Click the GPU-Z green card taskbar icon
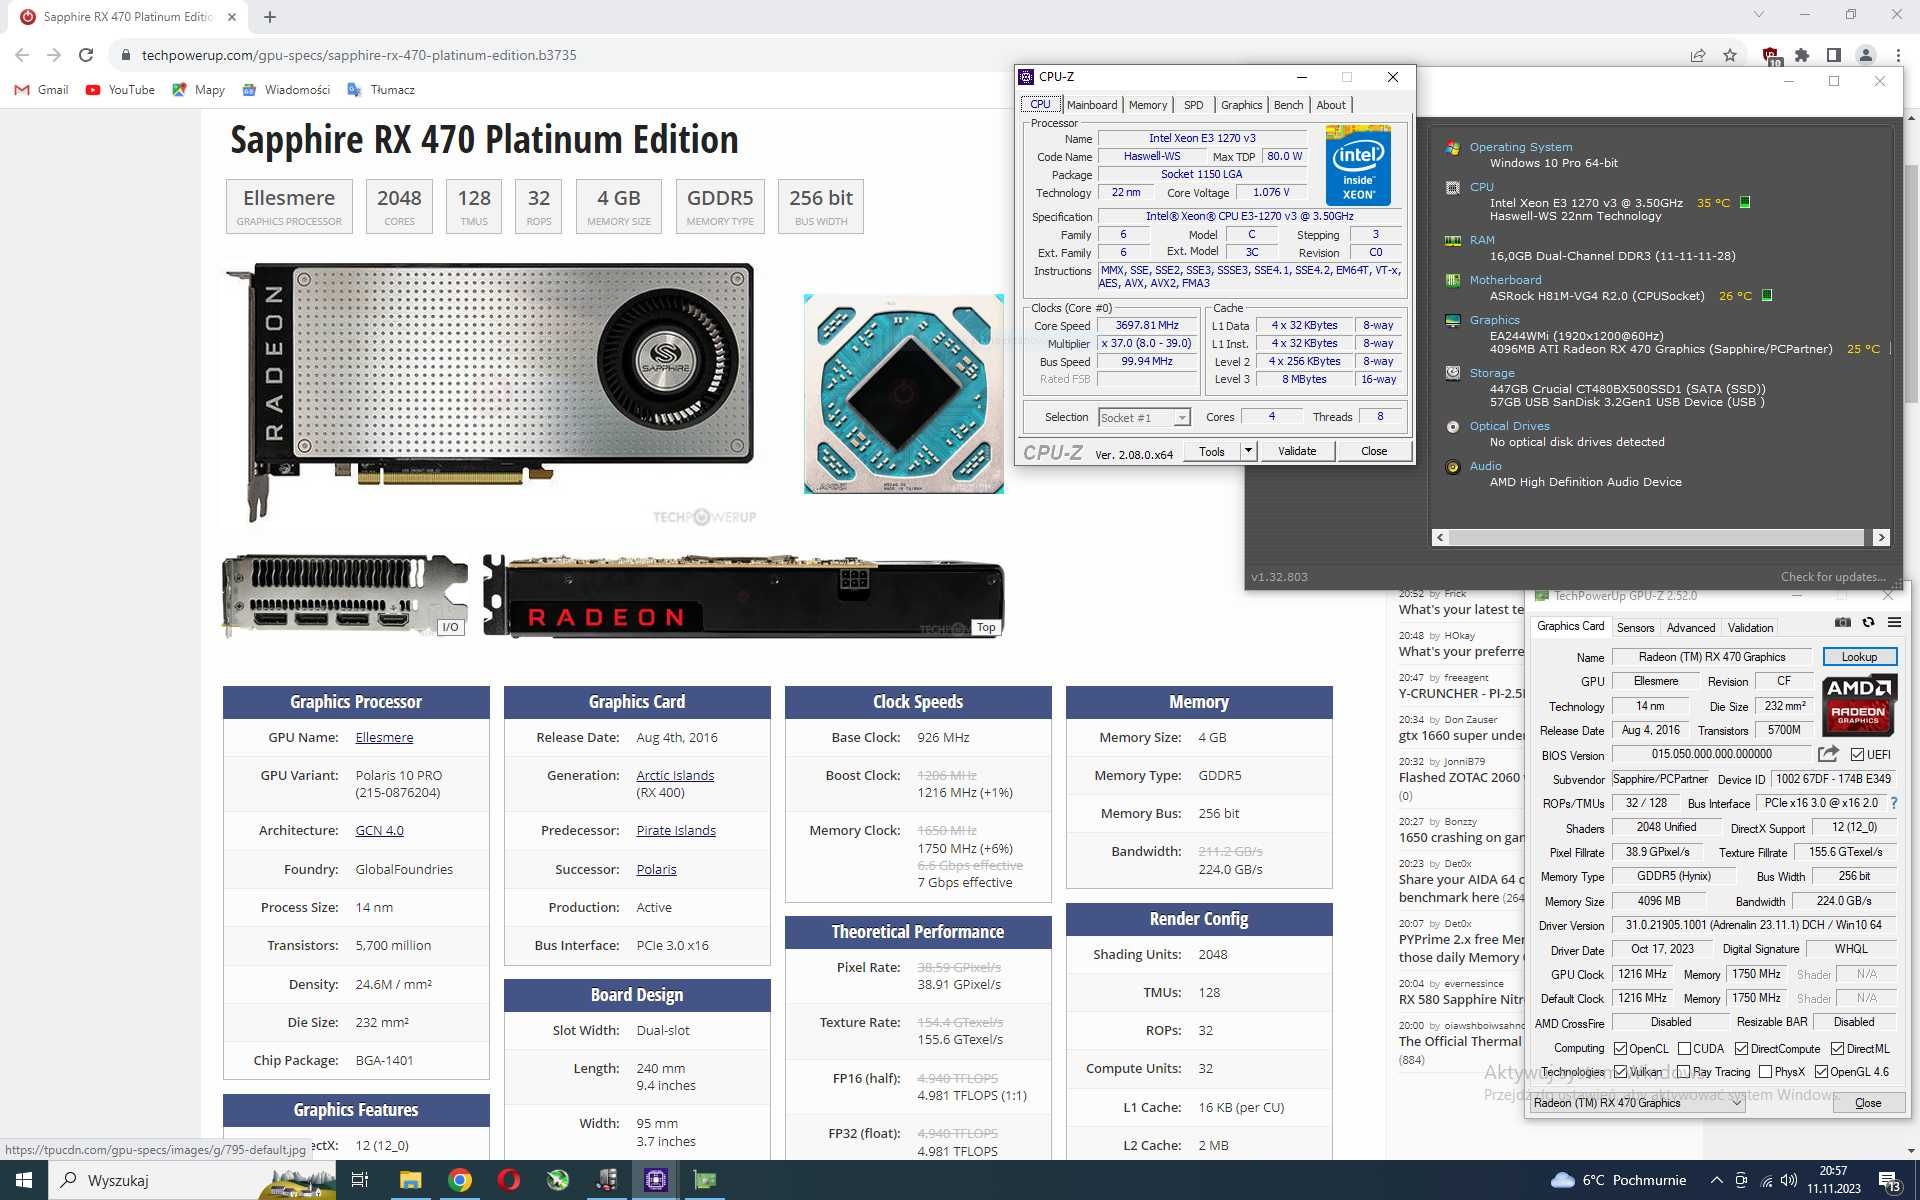 point(705,1180)
